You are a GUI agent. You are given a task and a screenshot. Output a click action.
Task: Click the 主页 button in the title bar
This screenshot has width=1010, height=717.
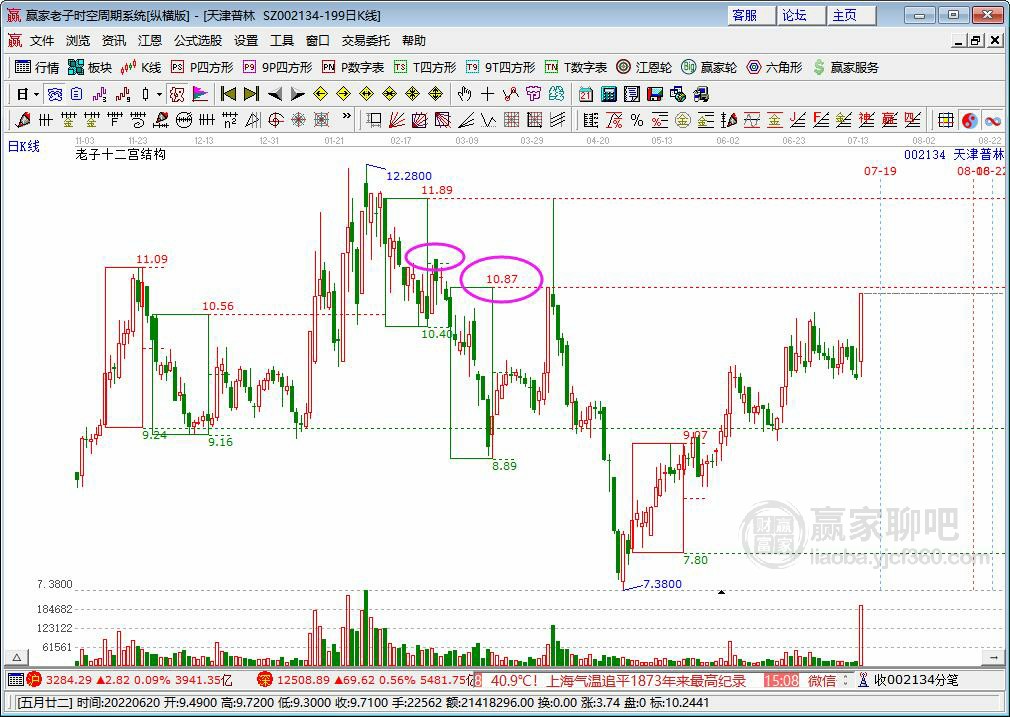pos(852,15)
